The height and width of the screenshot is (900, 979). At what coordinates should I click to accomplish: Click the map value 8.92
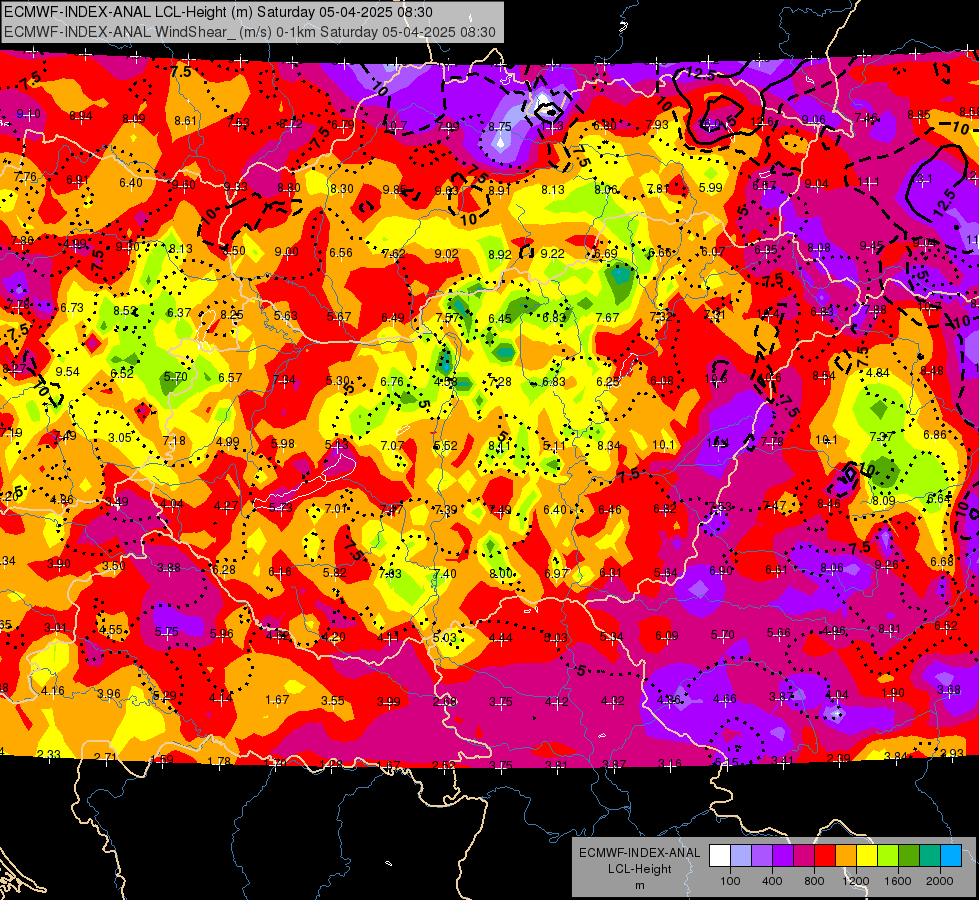(x=499, y=254)
